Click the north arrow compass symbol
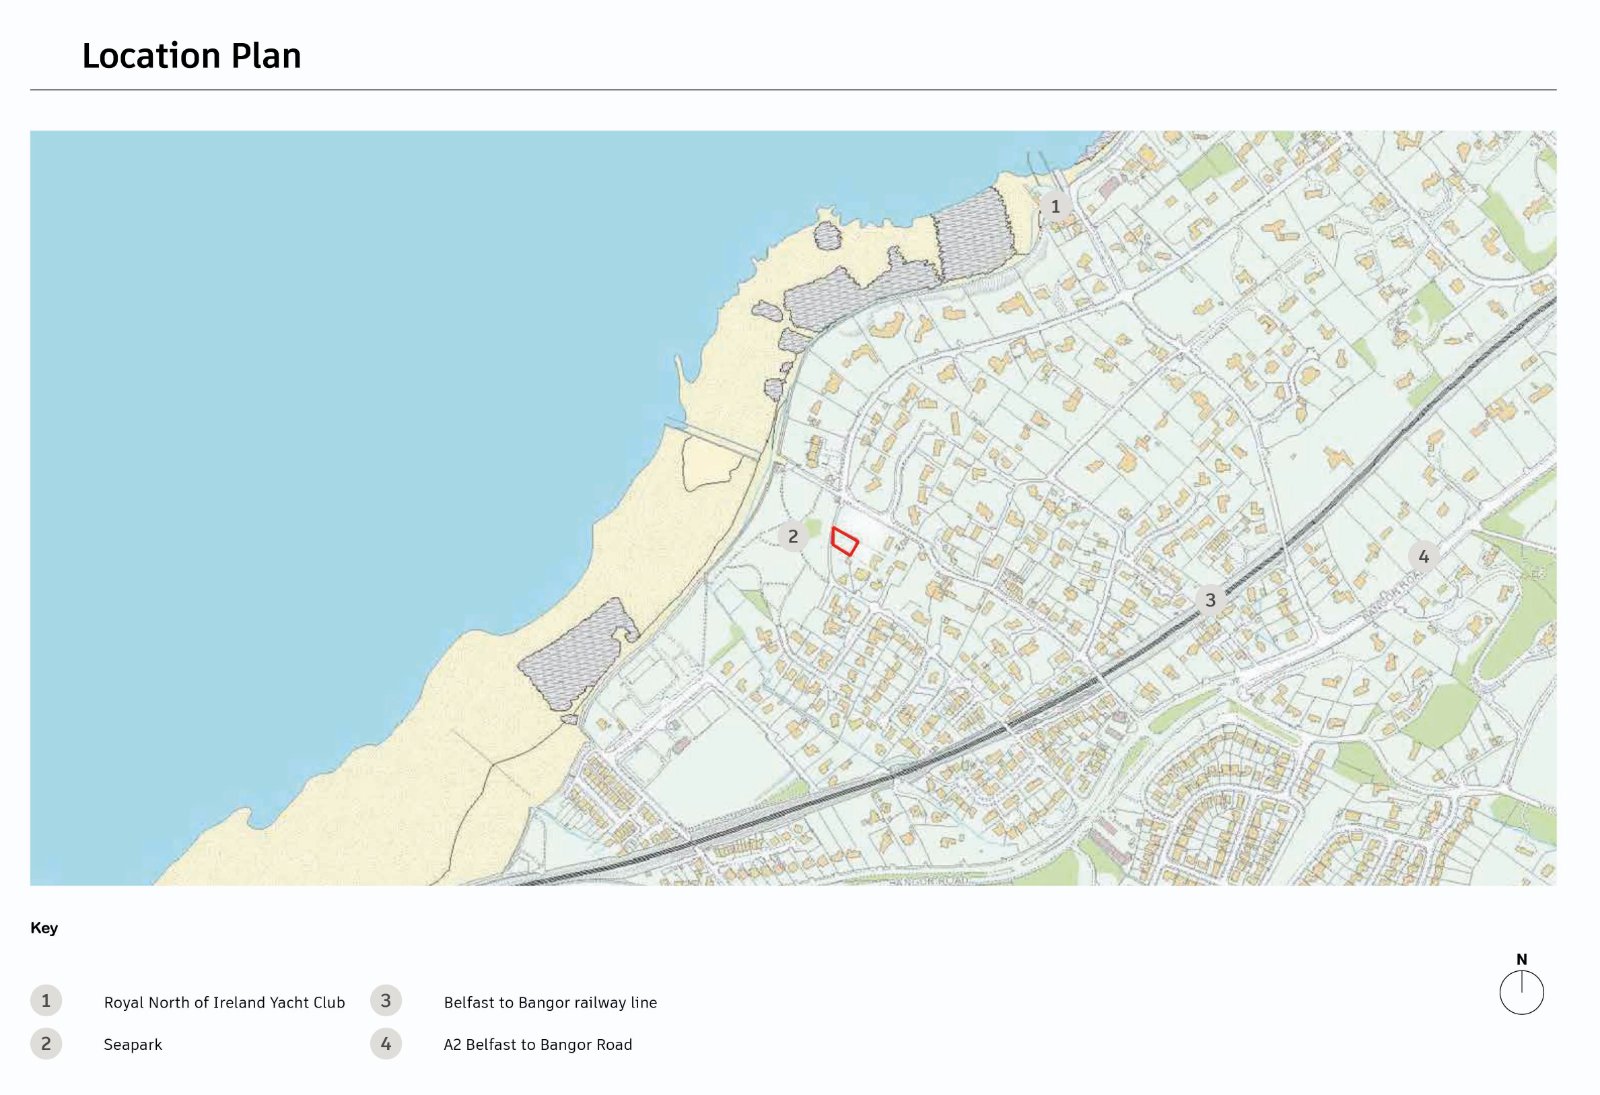This screenshot has height=1095, width=1600. coord(1522,985)
